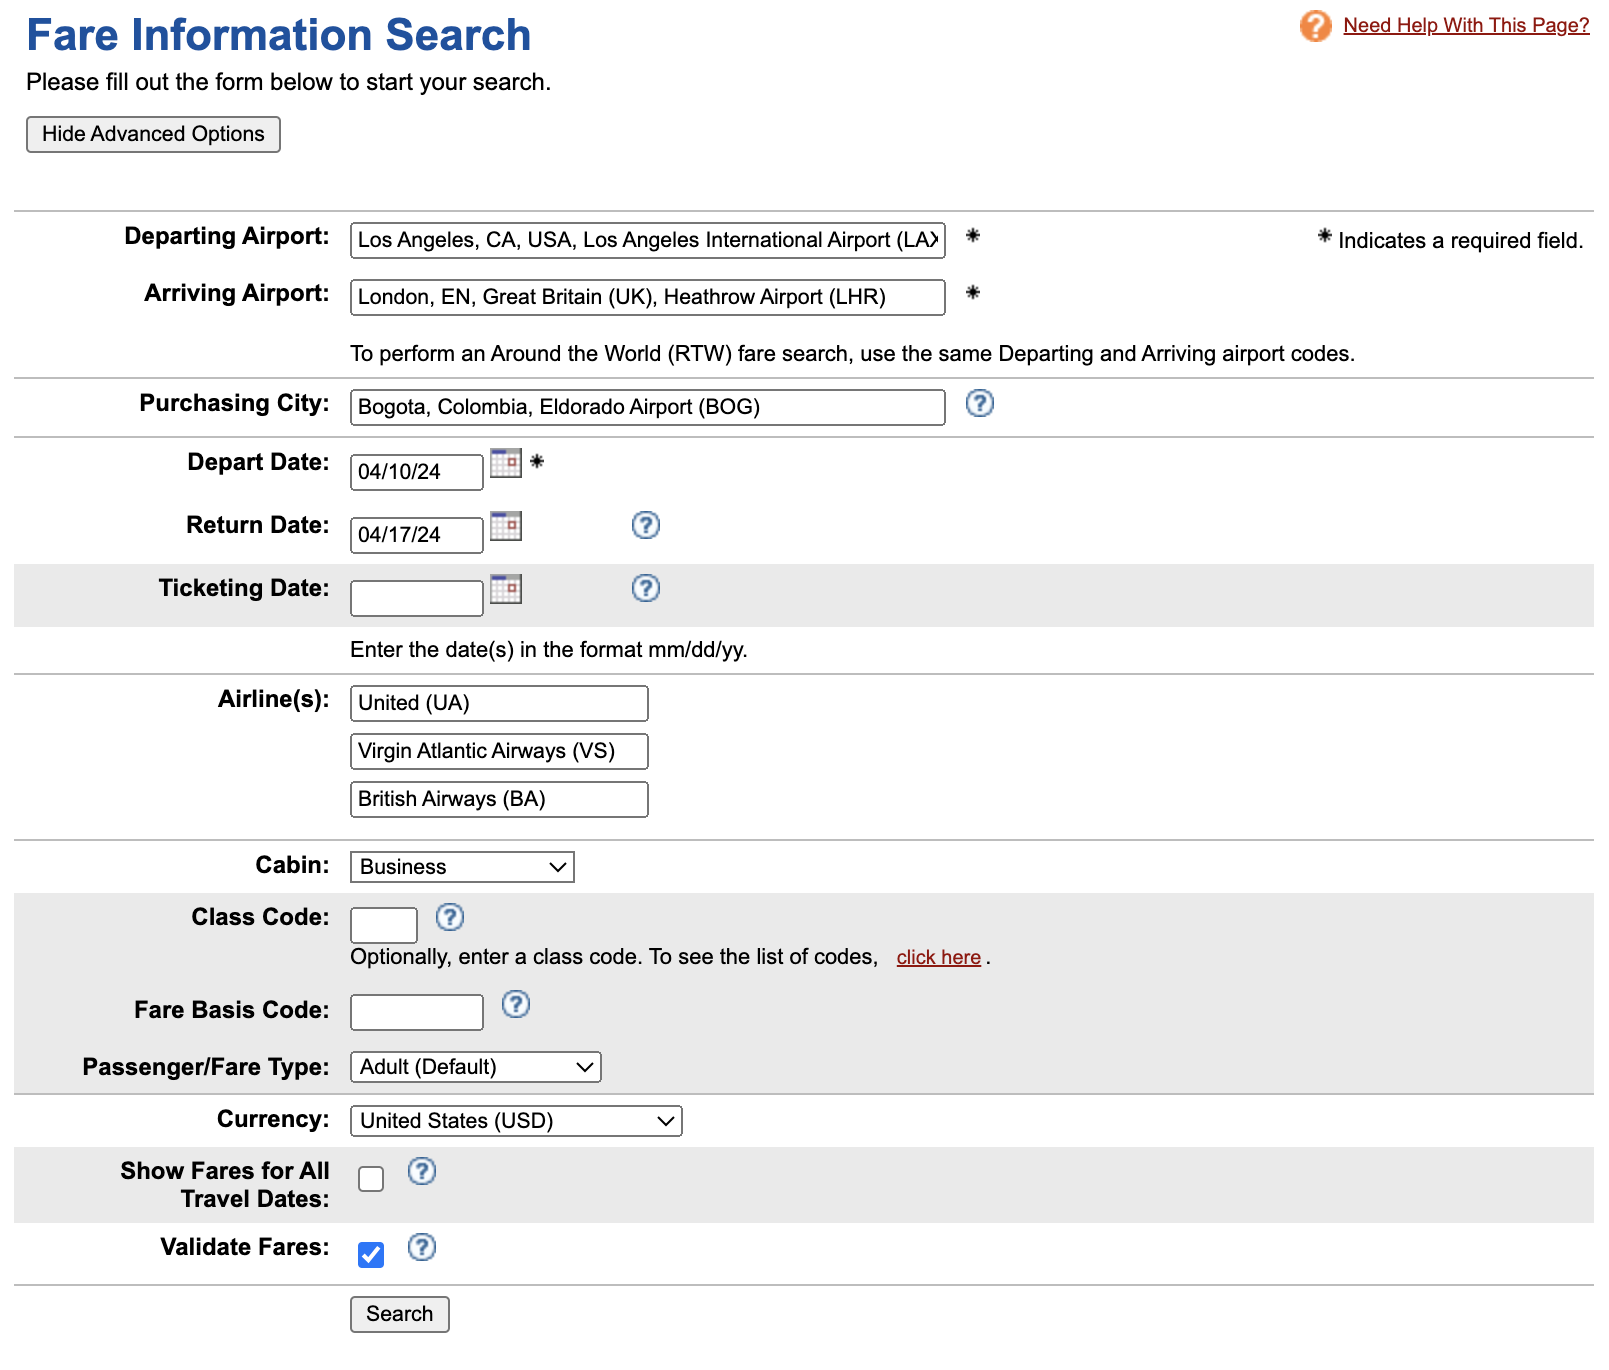
Task: Open the Currency dropdown
Action: coord(516,1121)
